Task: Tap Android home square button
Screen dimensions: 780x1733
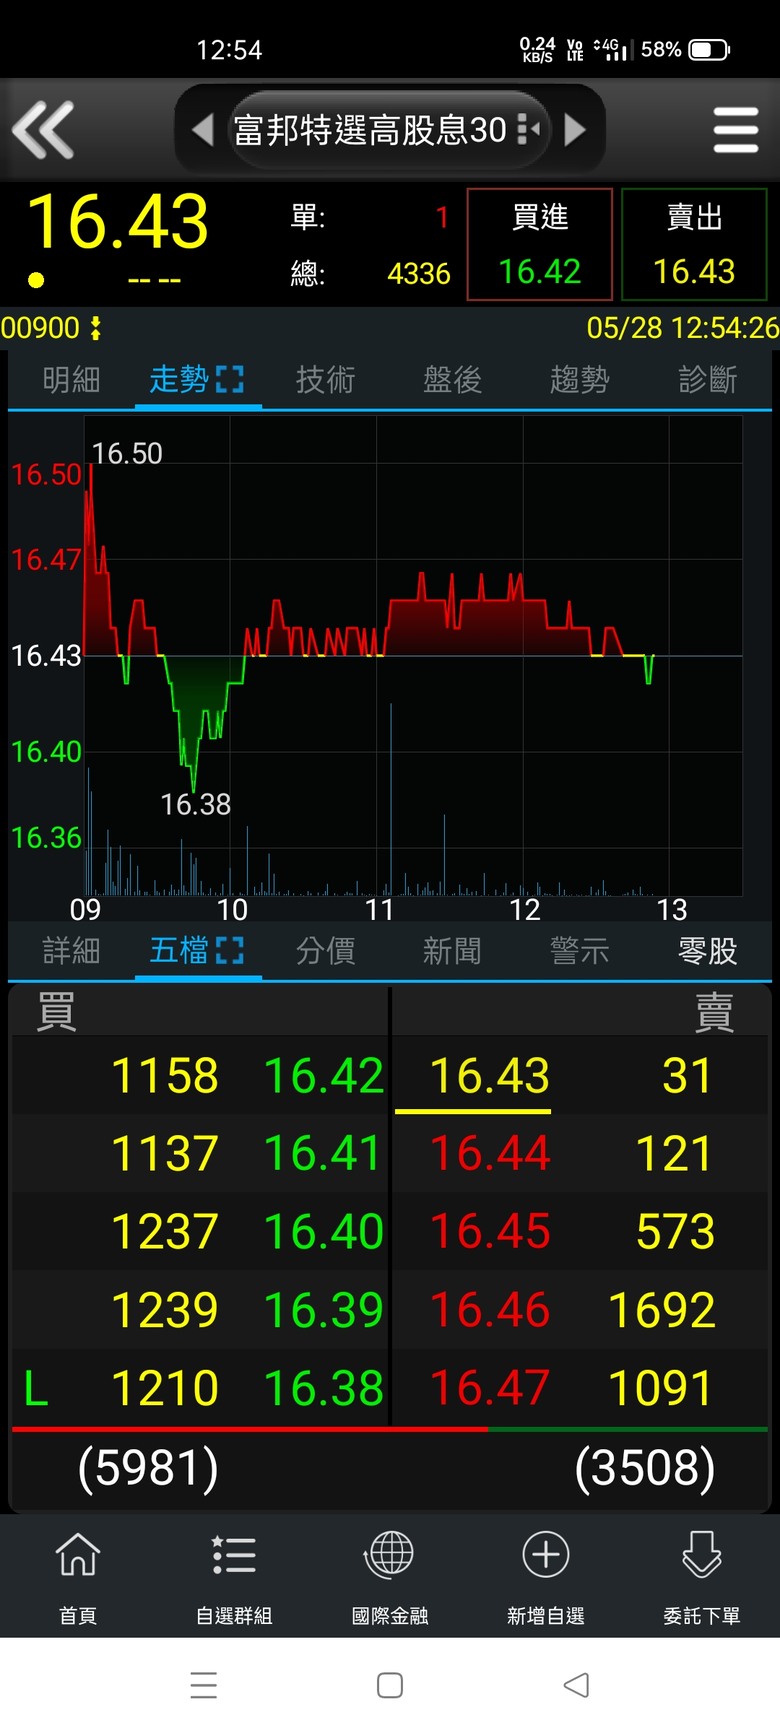Action: pos(390,1685)
